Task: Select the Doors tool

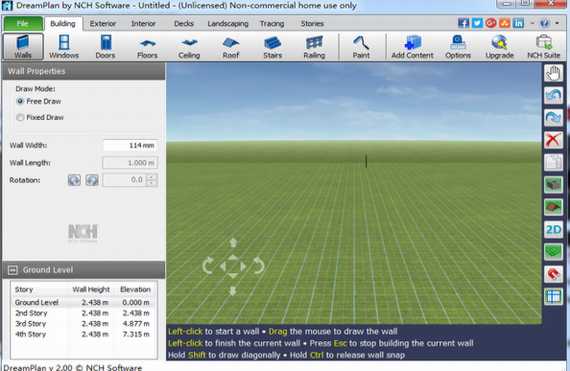Action: 105,47
